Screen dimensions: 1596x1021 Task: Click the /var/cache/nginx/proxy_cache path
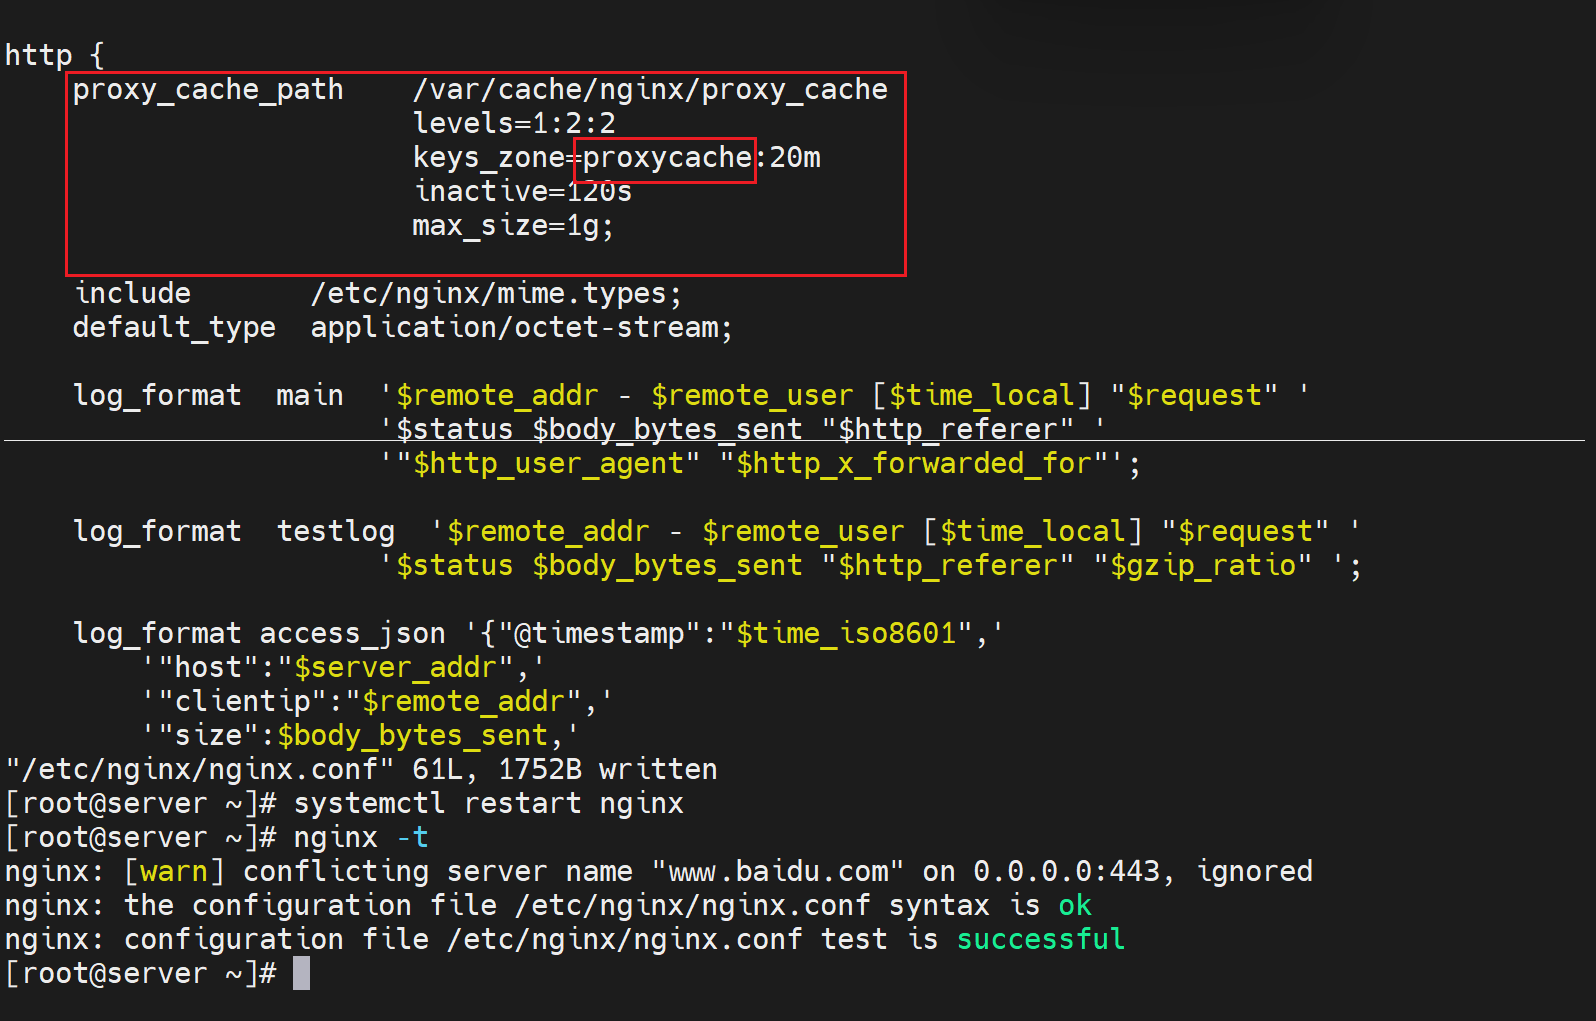[x=650, y=90]
